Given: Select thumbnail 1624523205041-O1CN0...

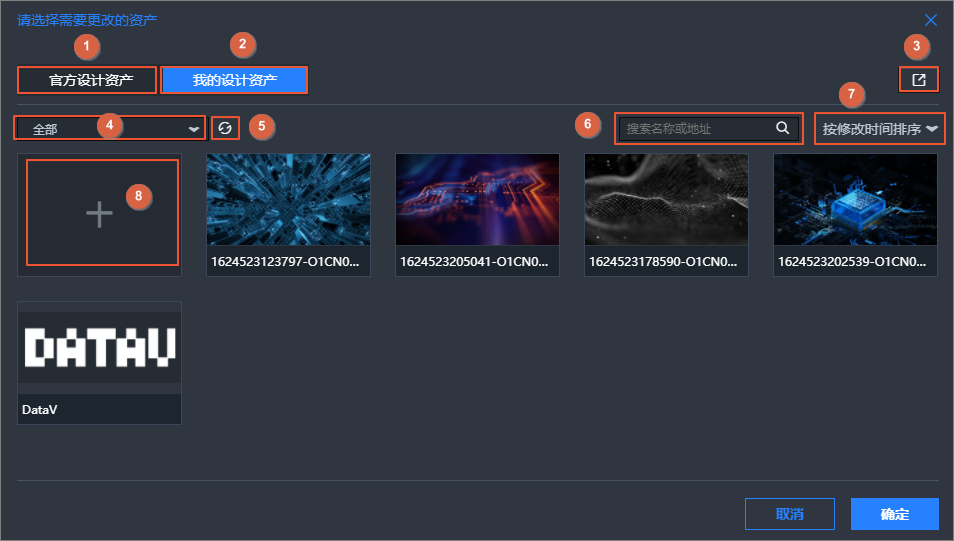Looking at the screenshot, I should tap(478, 200).
